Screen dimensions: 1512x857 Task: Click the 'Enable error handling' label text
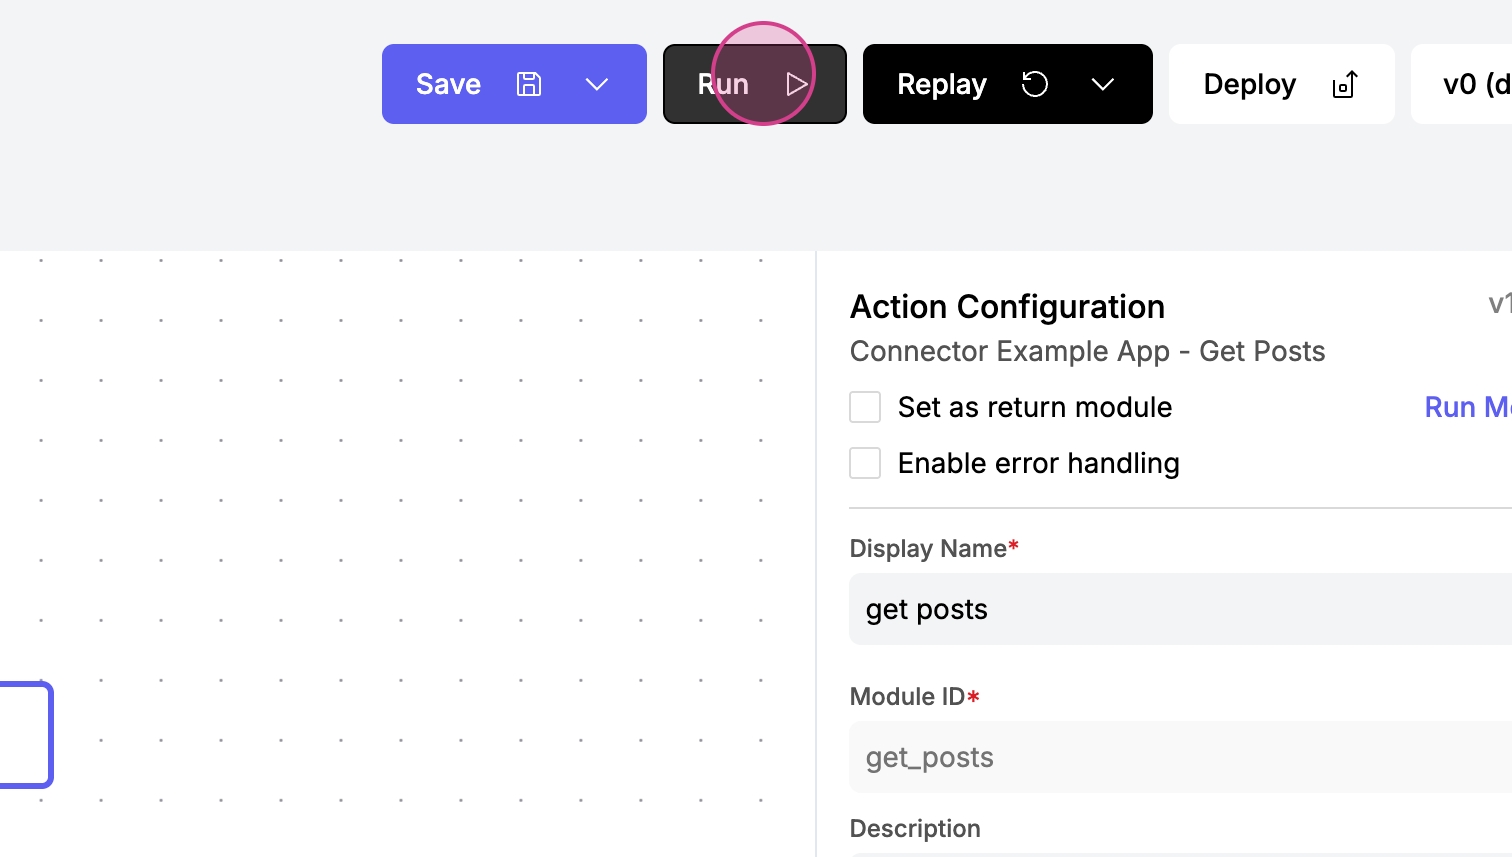click(1038, 463)
